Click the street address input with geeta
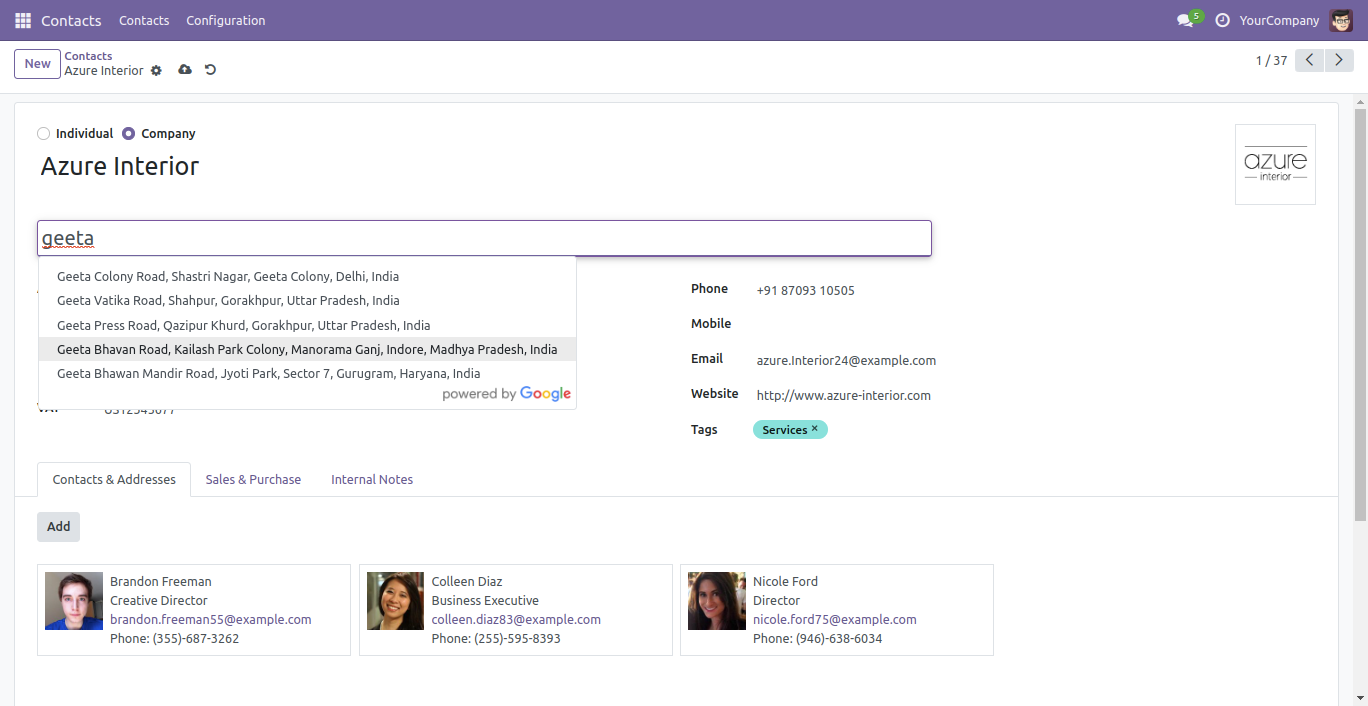The width and height of the screenshot is (1368, 706). point(484,238)
